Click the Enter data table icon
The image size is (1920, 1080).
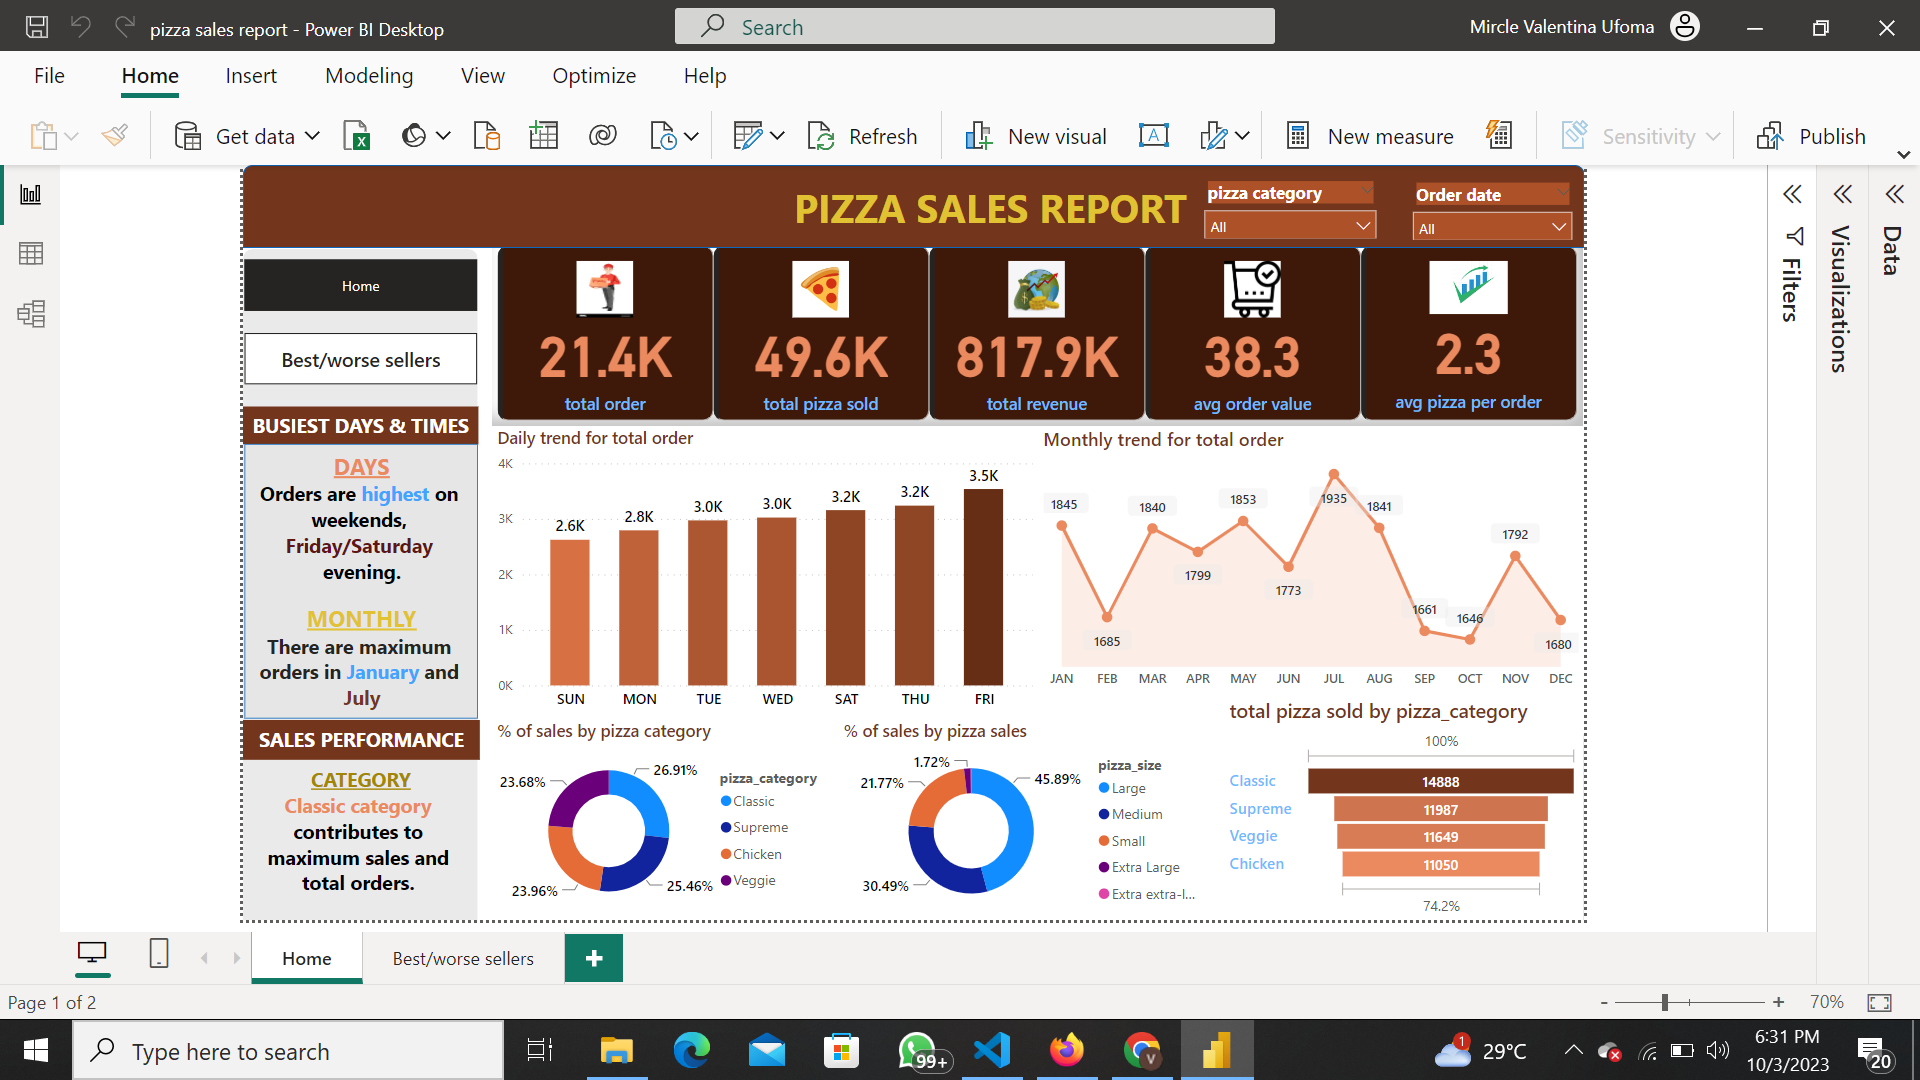coord(543,135)
